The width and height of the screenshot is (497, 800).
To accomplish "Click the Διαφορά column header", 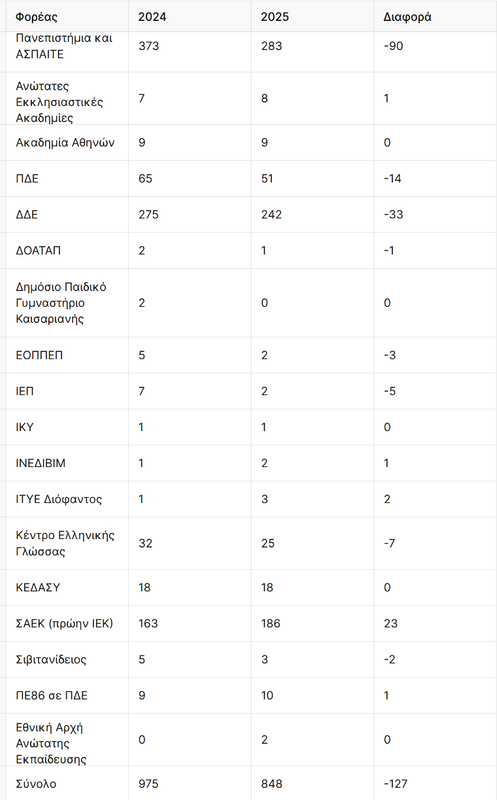I will coord(407,17).
